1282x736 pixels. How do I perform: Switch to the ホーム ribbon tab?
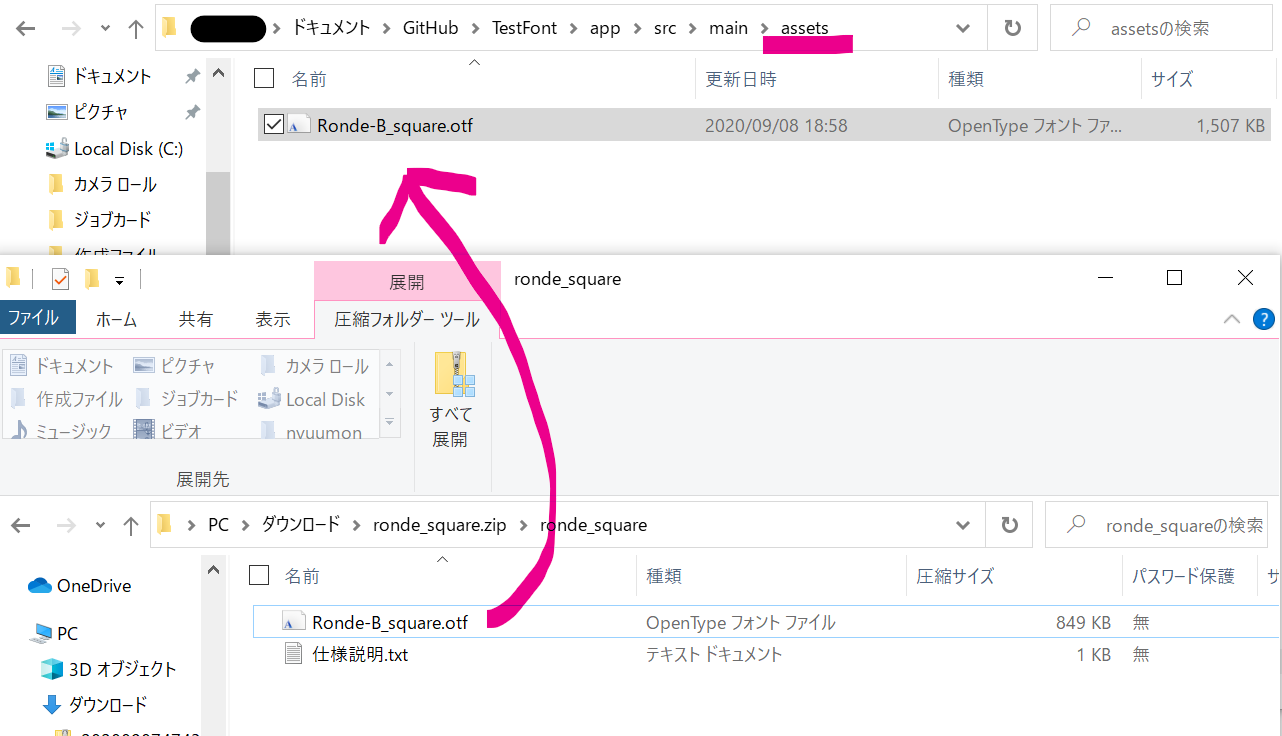[x=116, y=319]
